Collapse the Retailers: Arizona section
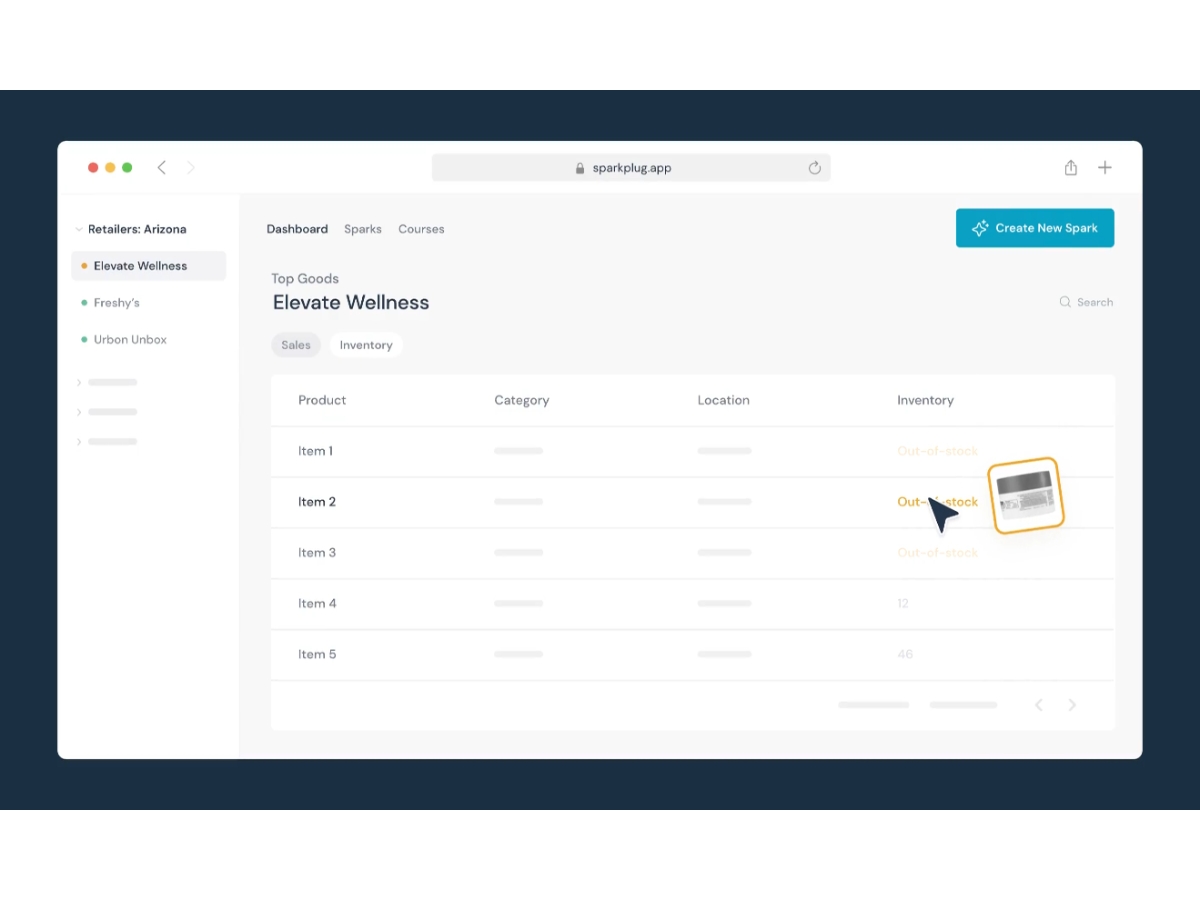 point(79,229)
